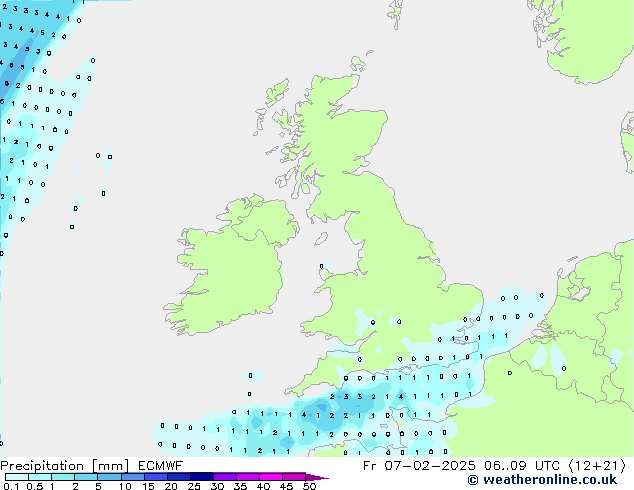Click the 10–15 mm blue legend swatch
634x490 pixels.
(133, 477)
